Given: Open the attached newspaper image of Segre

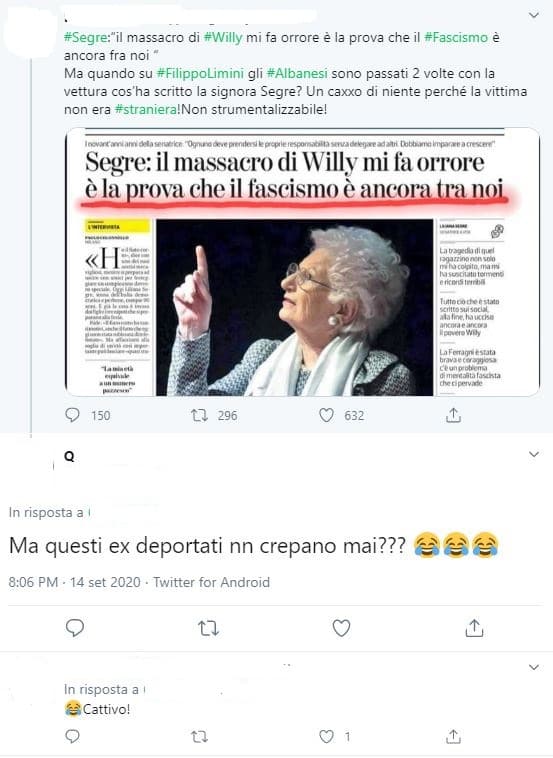Looking at the screenshot, I should (302, 262).
